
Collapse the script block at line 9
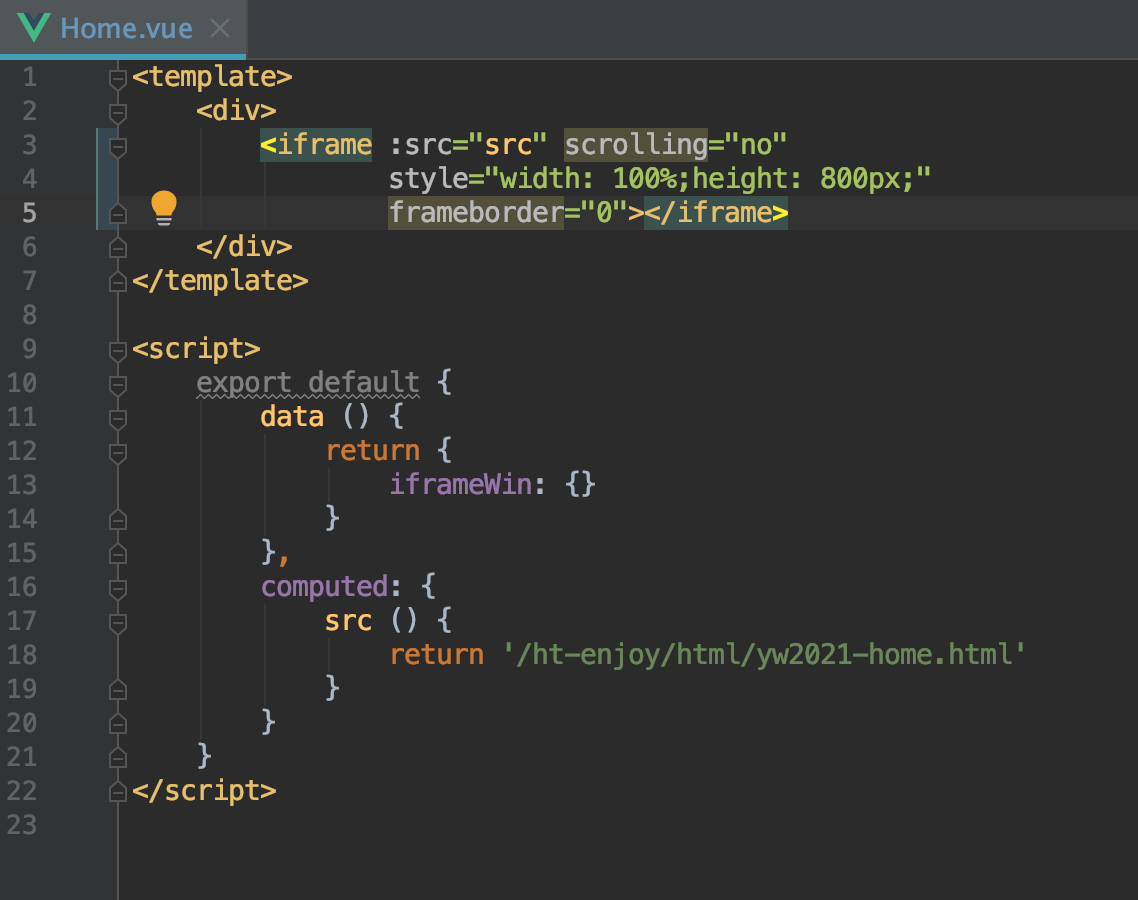pos(118,349)
